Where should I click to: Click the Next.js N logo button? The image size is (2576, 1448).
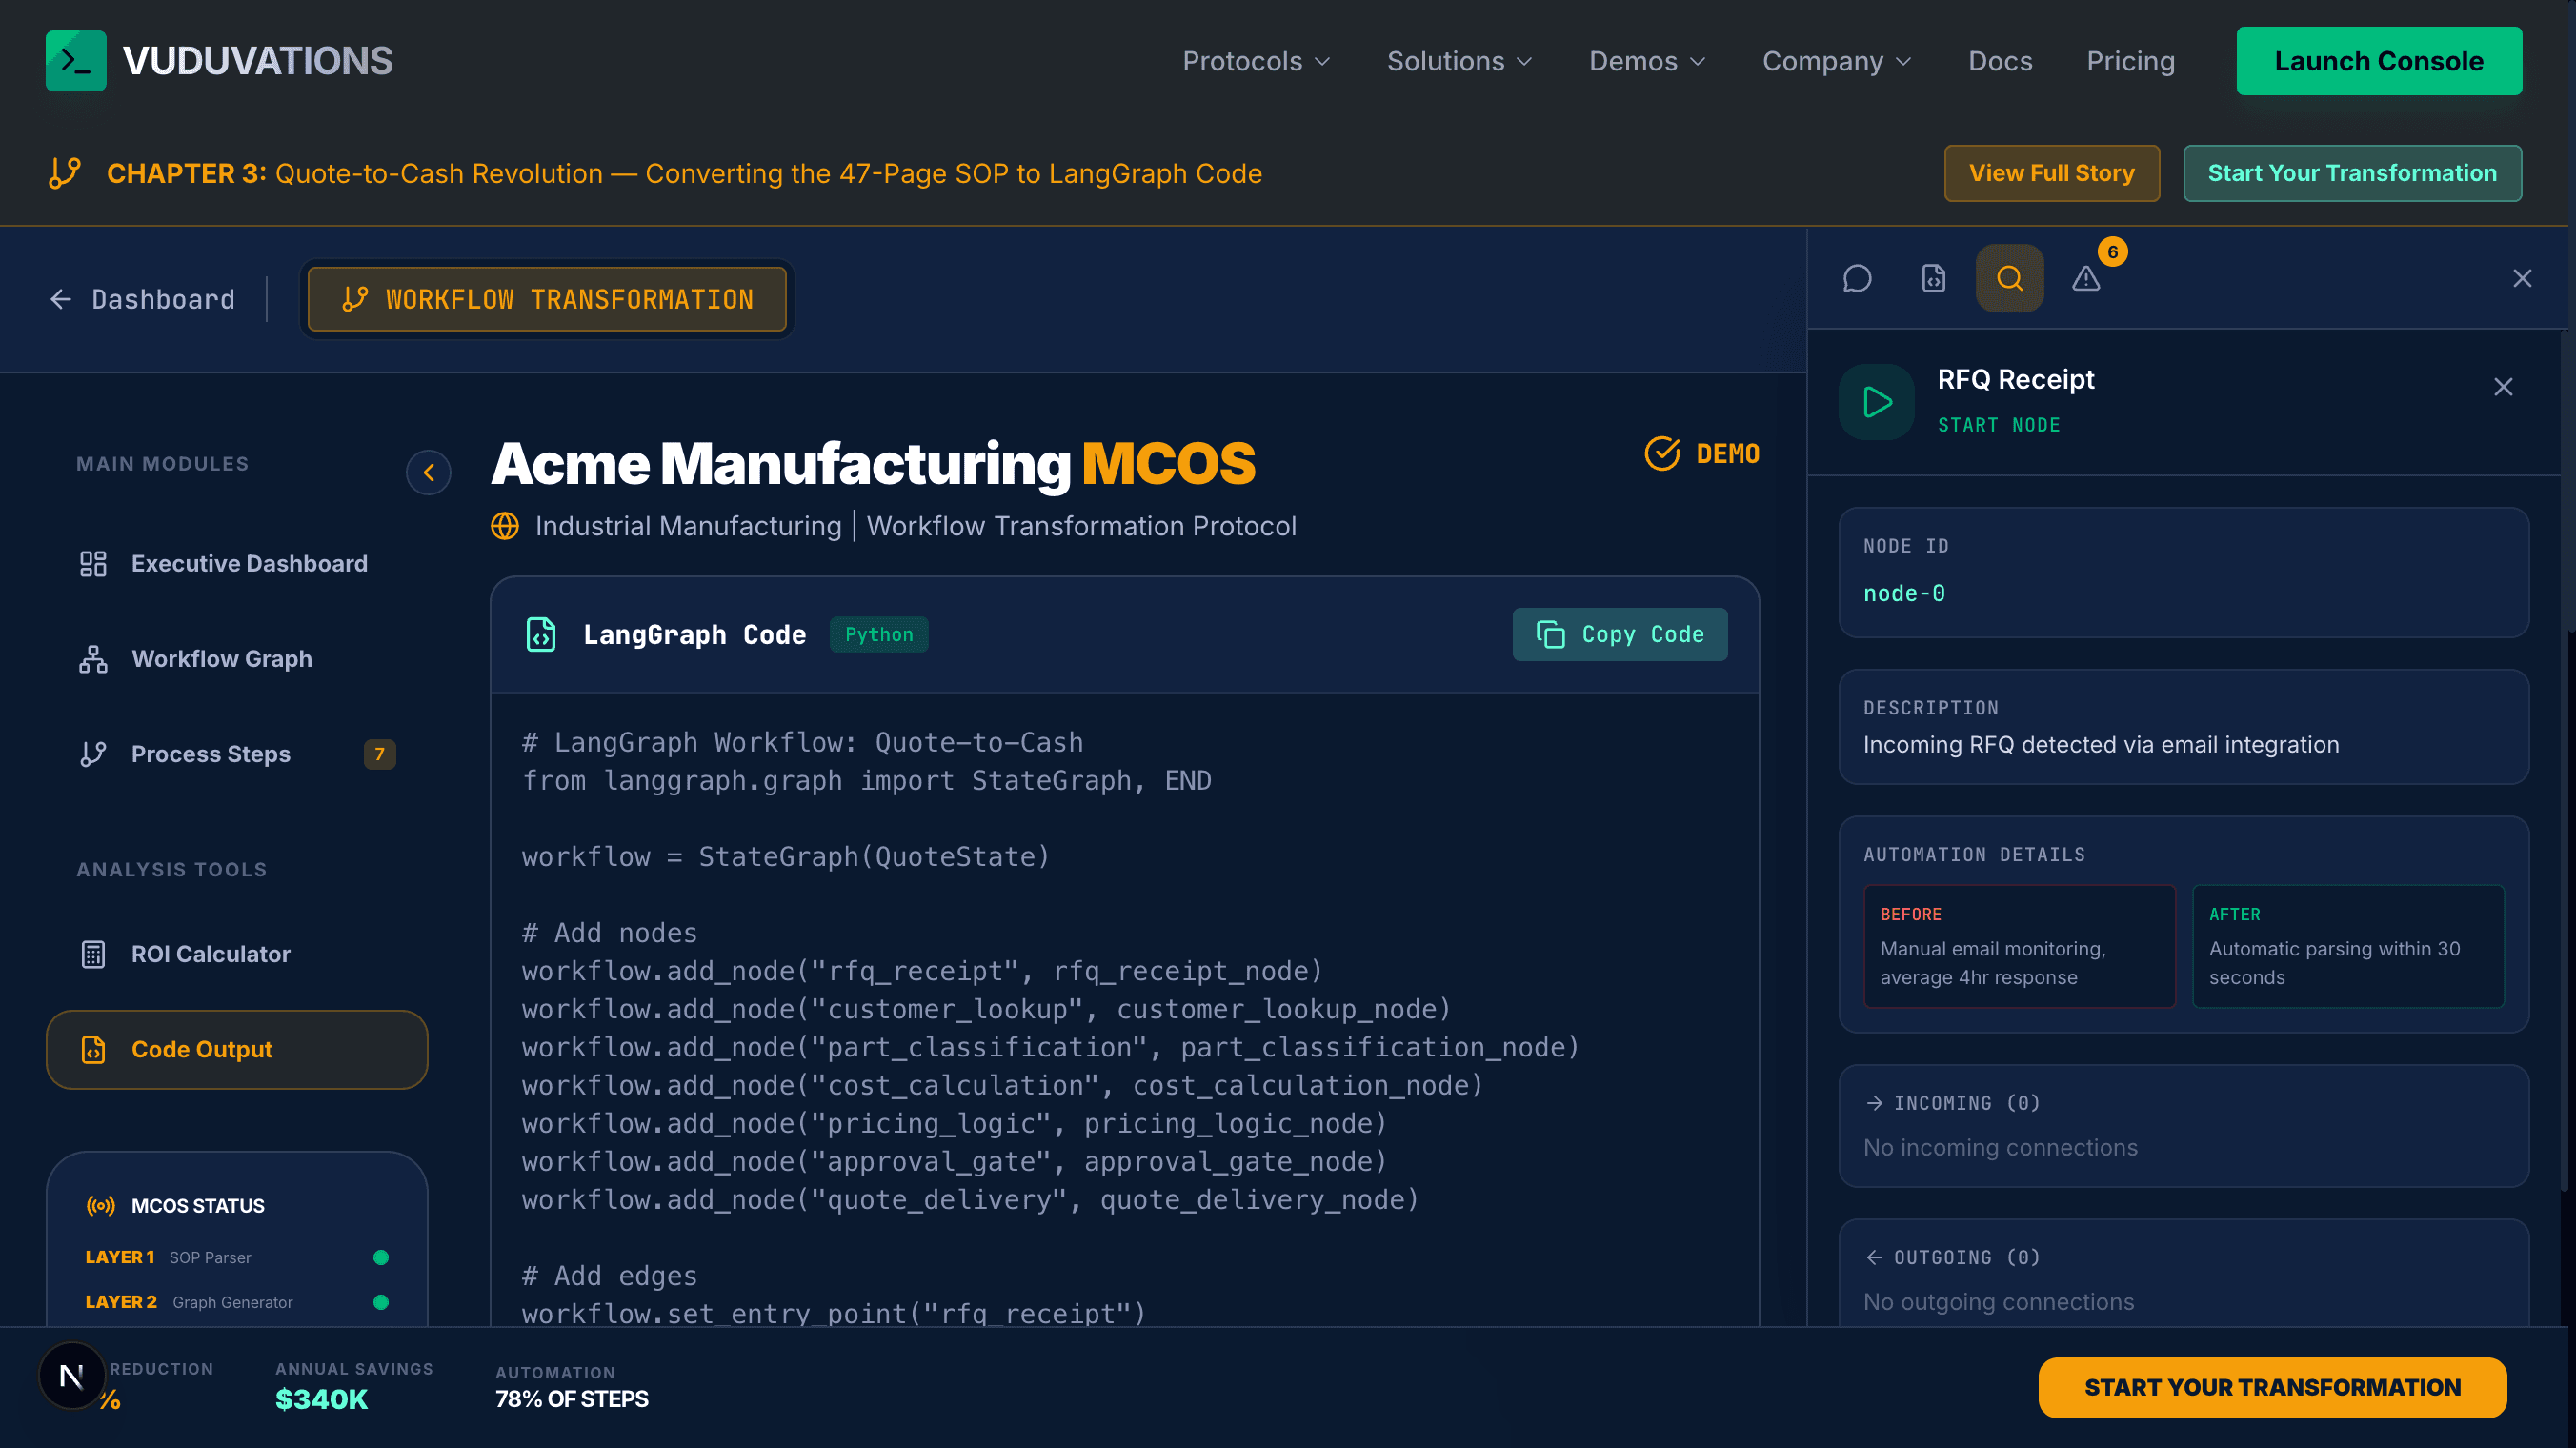pyautogui.click(x=72, y=1376)
